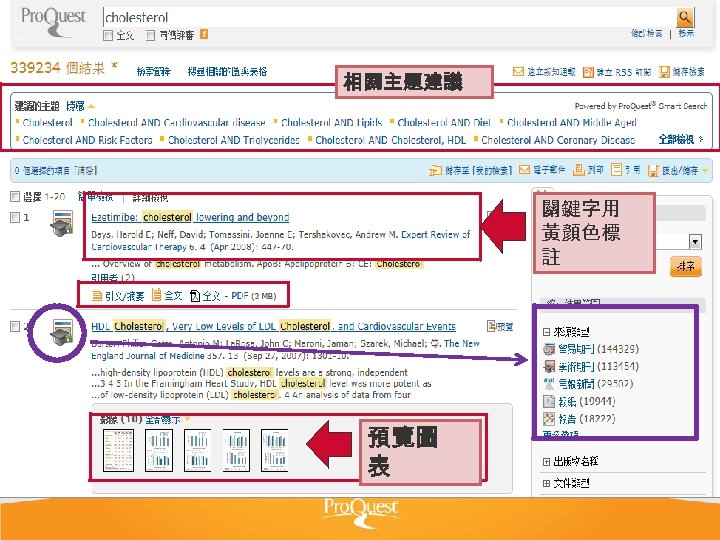This screenshot has height=540, width=720.
Task: Expand the 出版物名稱 publication title facet
Action: tap(546, 461)
